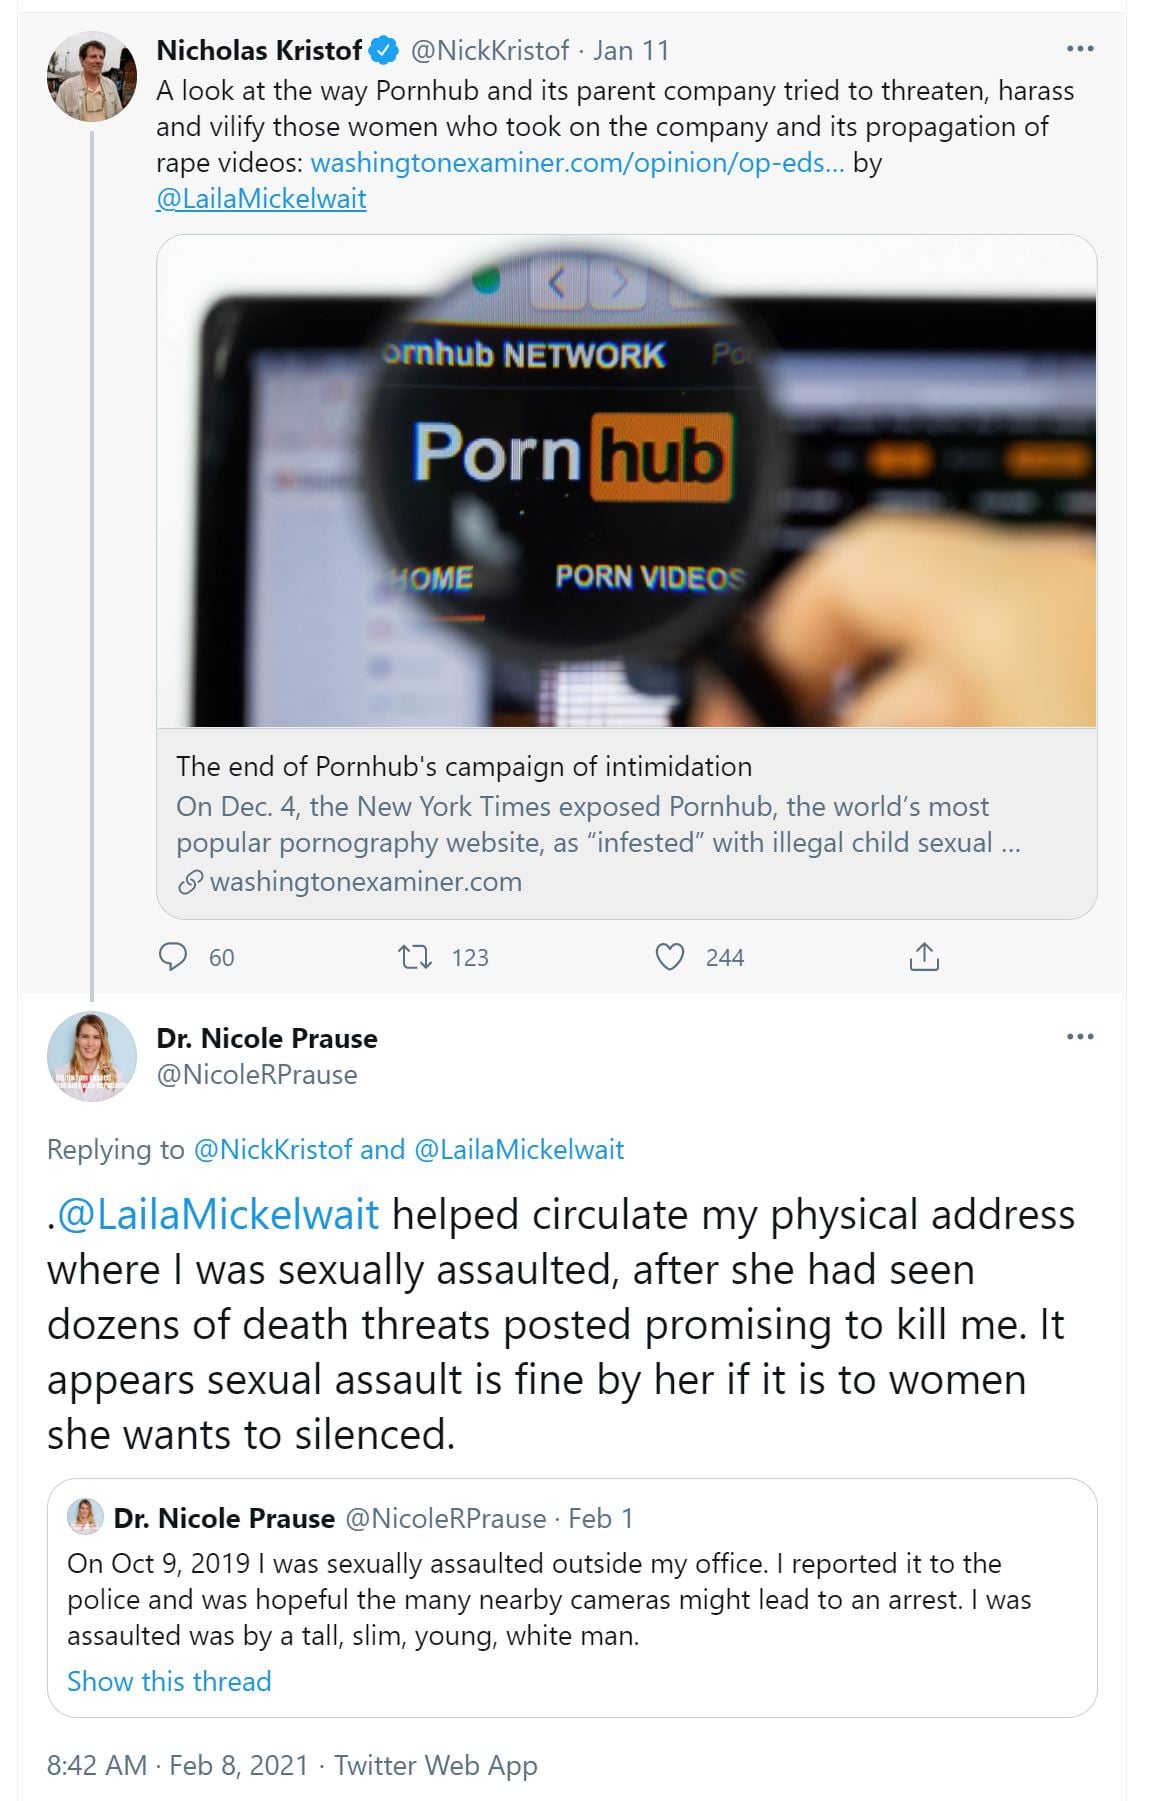Click the article title about Pornhub's intimidation campaign
The width and height of the screenshot is (1149, 1801).
(x=464, y=767)
